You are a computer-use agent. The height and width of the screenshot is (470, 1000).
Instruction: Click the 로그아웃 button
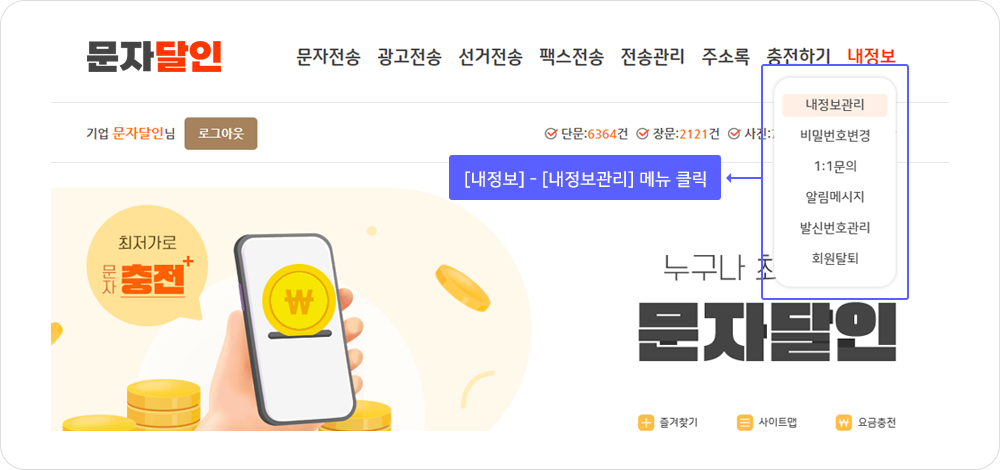point(221,134)
